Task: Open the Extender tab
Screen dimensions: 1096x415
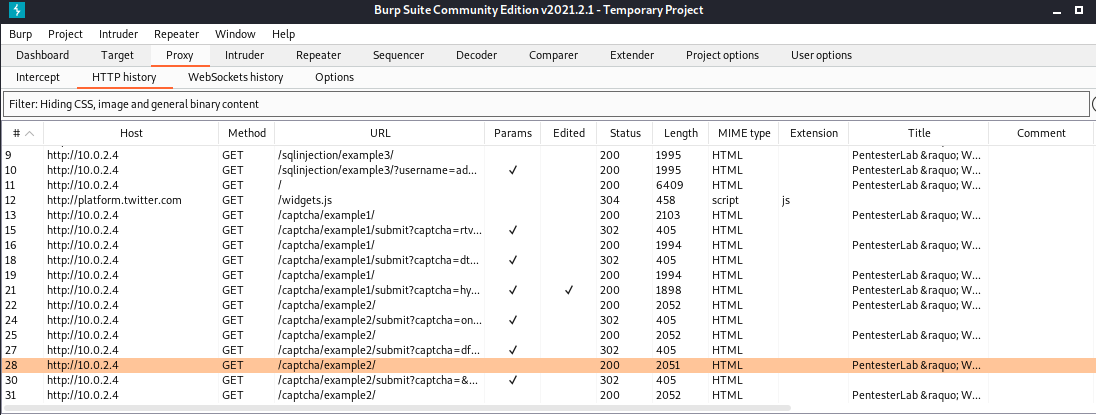Action: point(632,55)
